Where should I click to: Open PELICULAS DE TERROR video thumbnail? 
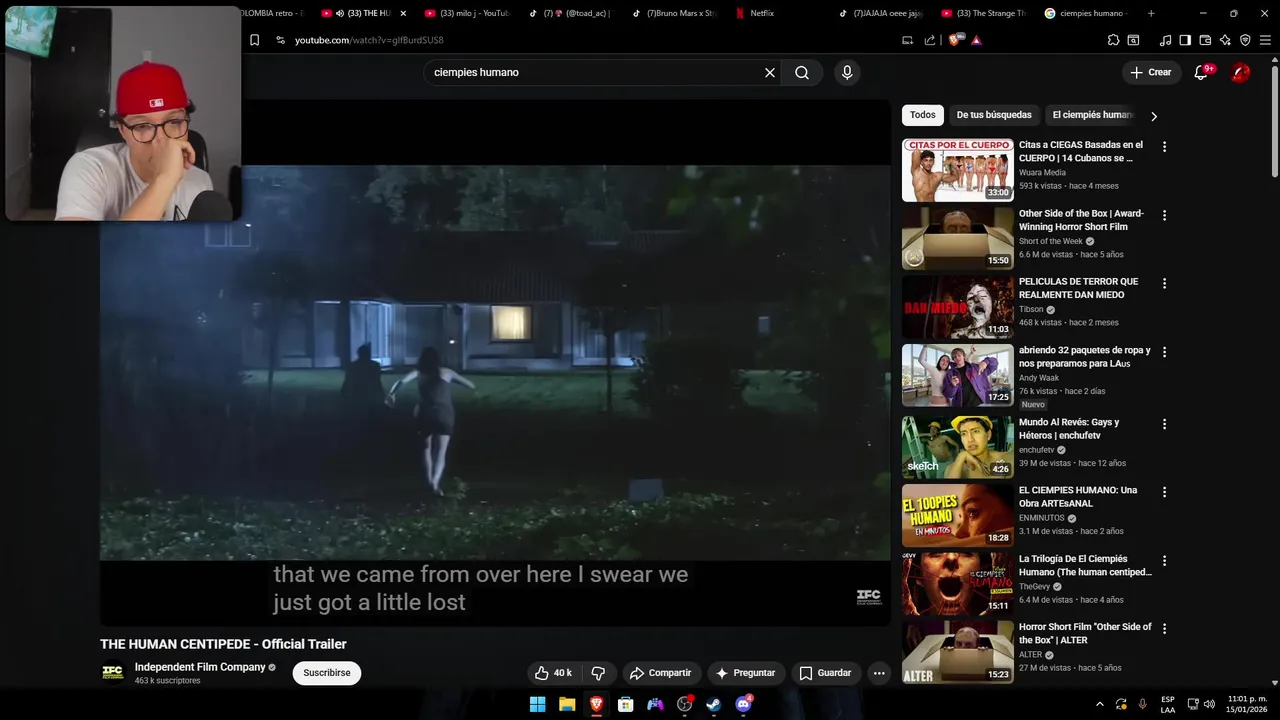pyautogui.click(x=958, y=307)
